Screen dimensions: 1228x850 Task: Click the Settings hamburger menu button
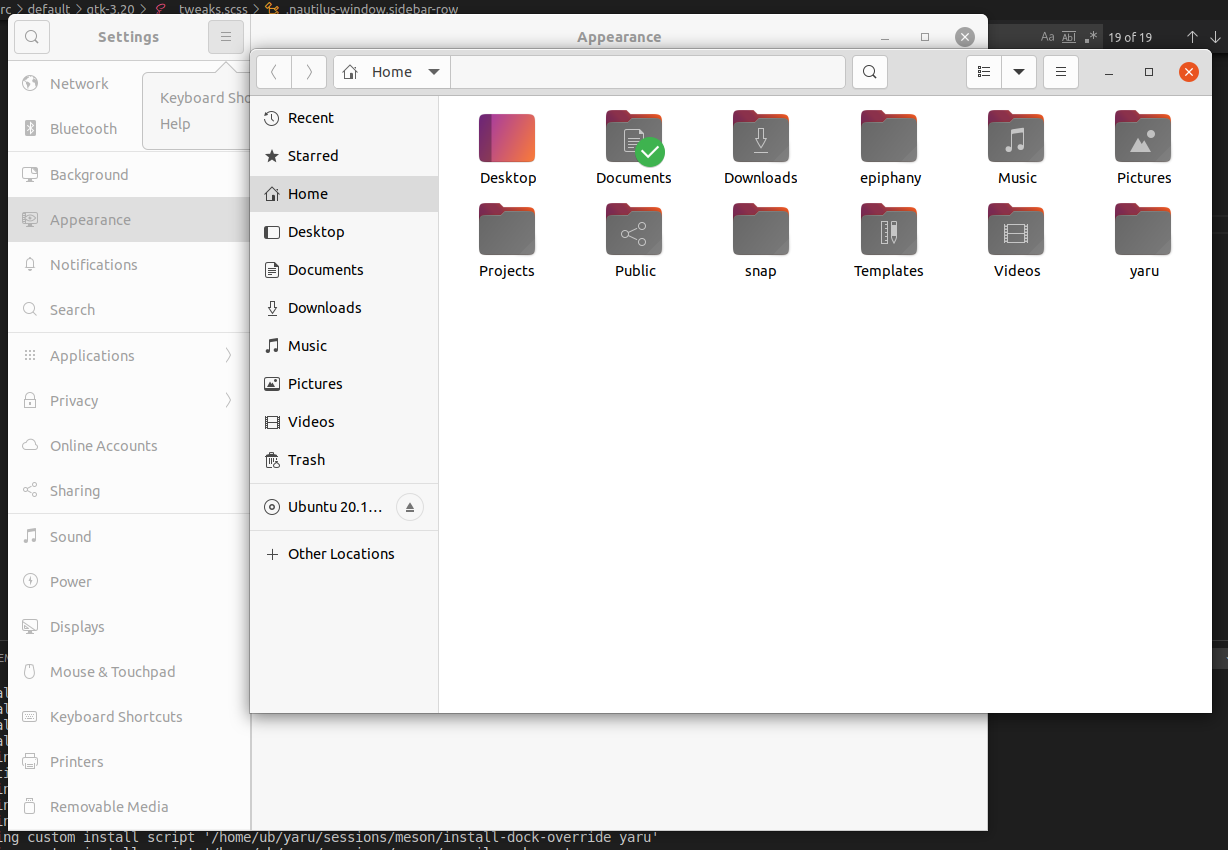tap(226, 38)
